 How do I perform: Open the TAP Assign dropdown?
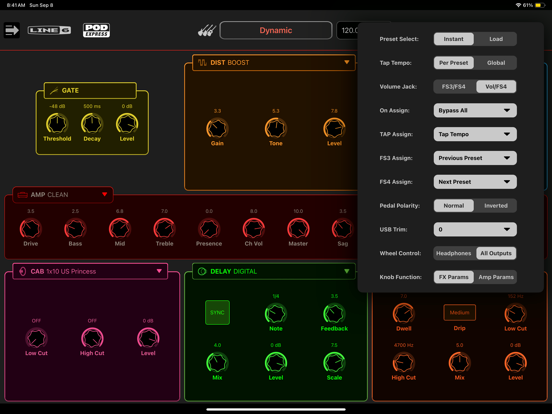click(x=475, y=134)
